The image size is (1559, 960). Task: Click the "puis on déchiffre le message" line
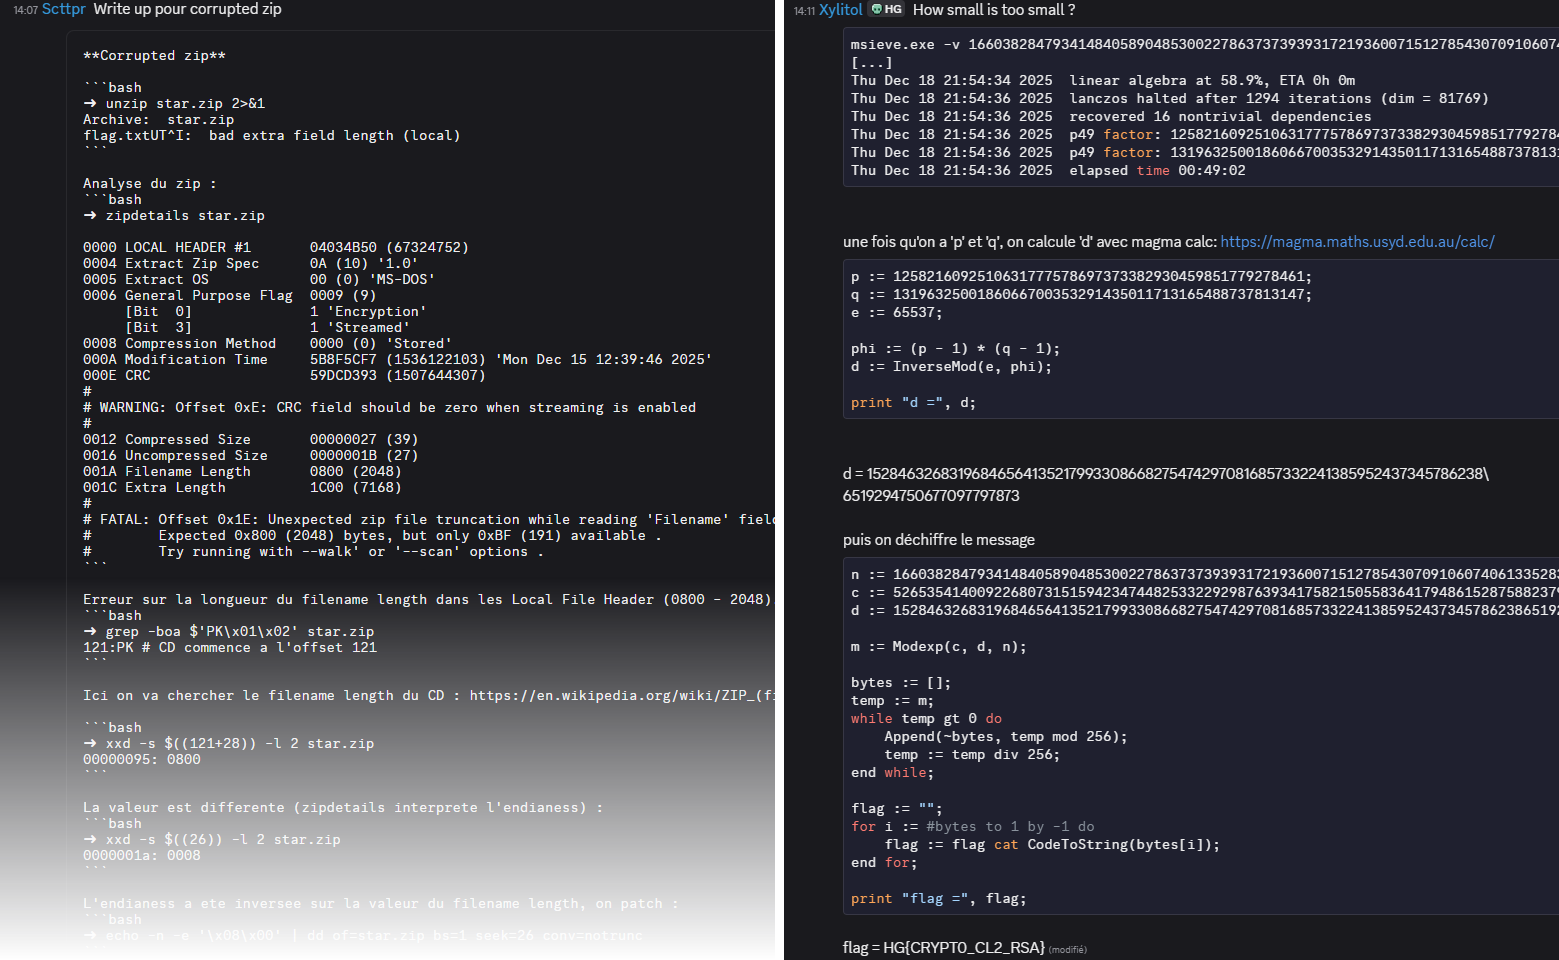938,540
